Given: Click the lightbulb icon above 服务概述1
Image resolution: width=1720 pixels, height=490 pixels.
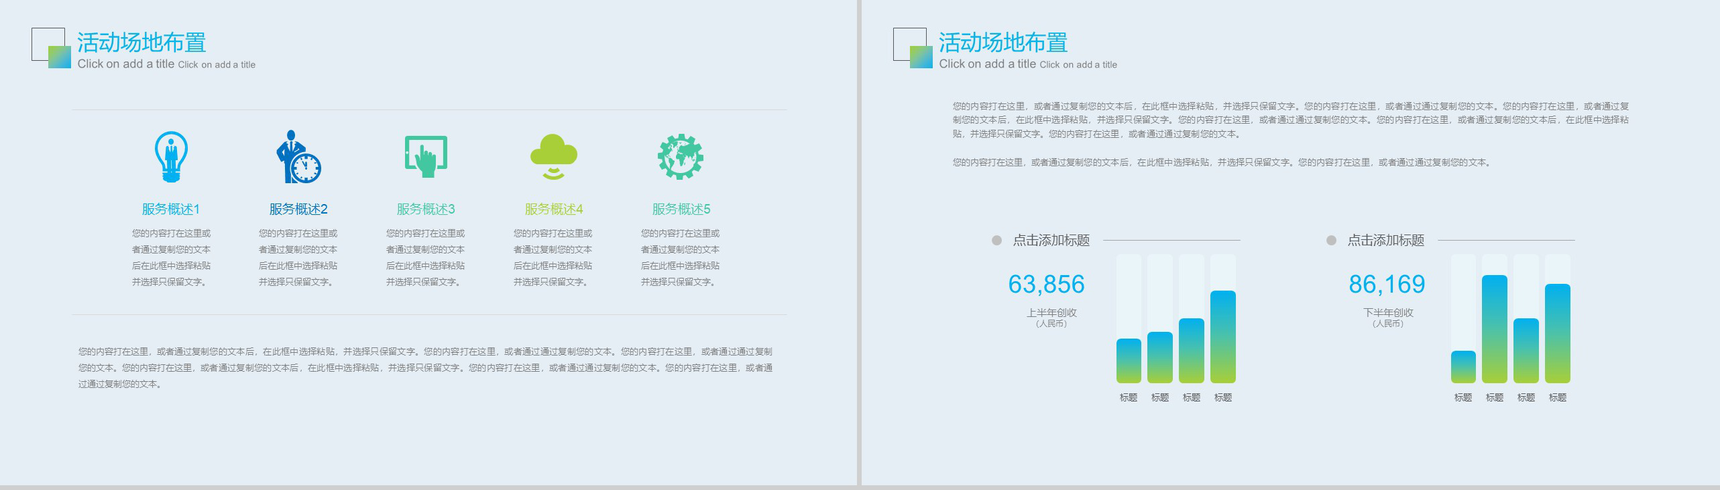Looking at the screenshot, I should point(171,156).
